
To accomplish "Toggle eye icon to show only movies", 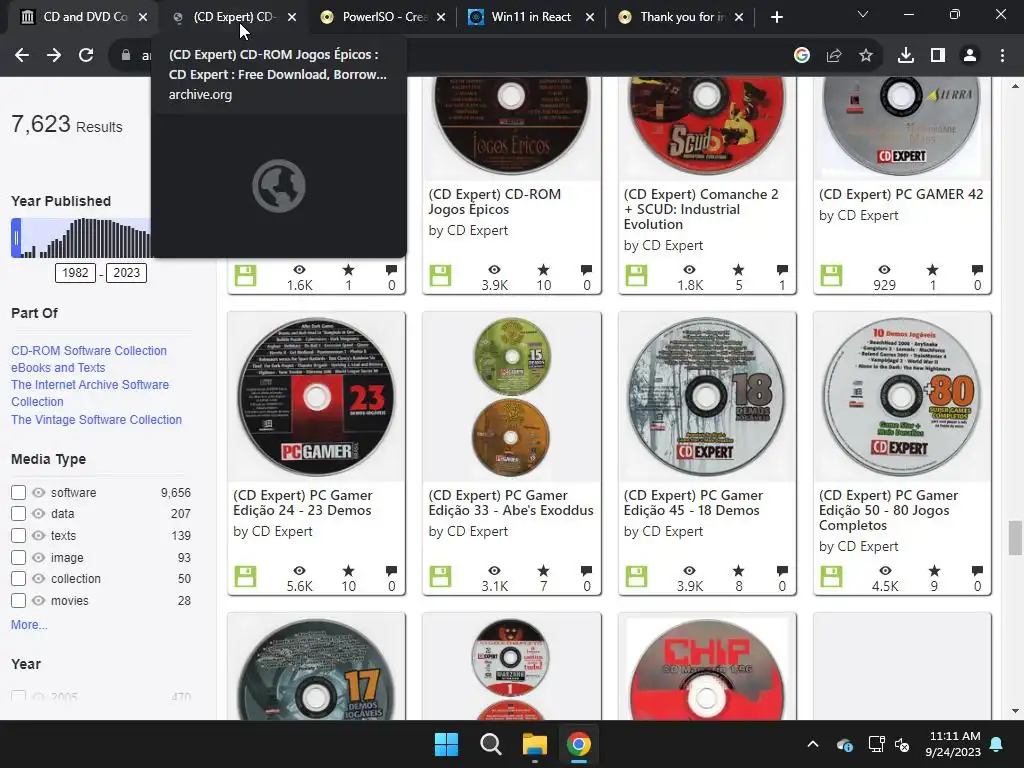I will point(39,600).
